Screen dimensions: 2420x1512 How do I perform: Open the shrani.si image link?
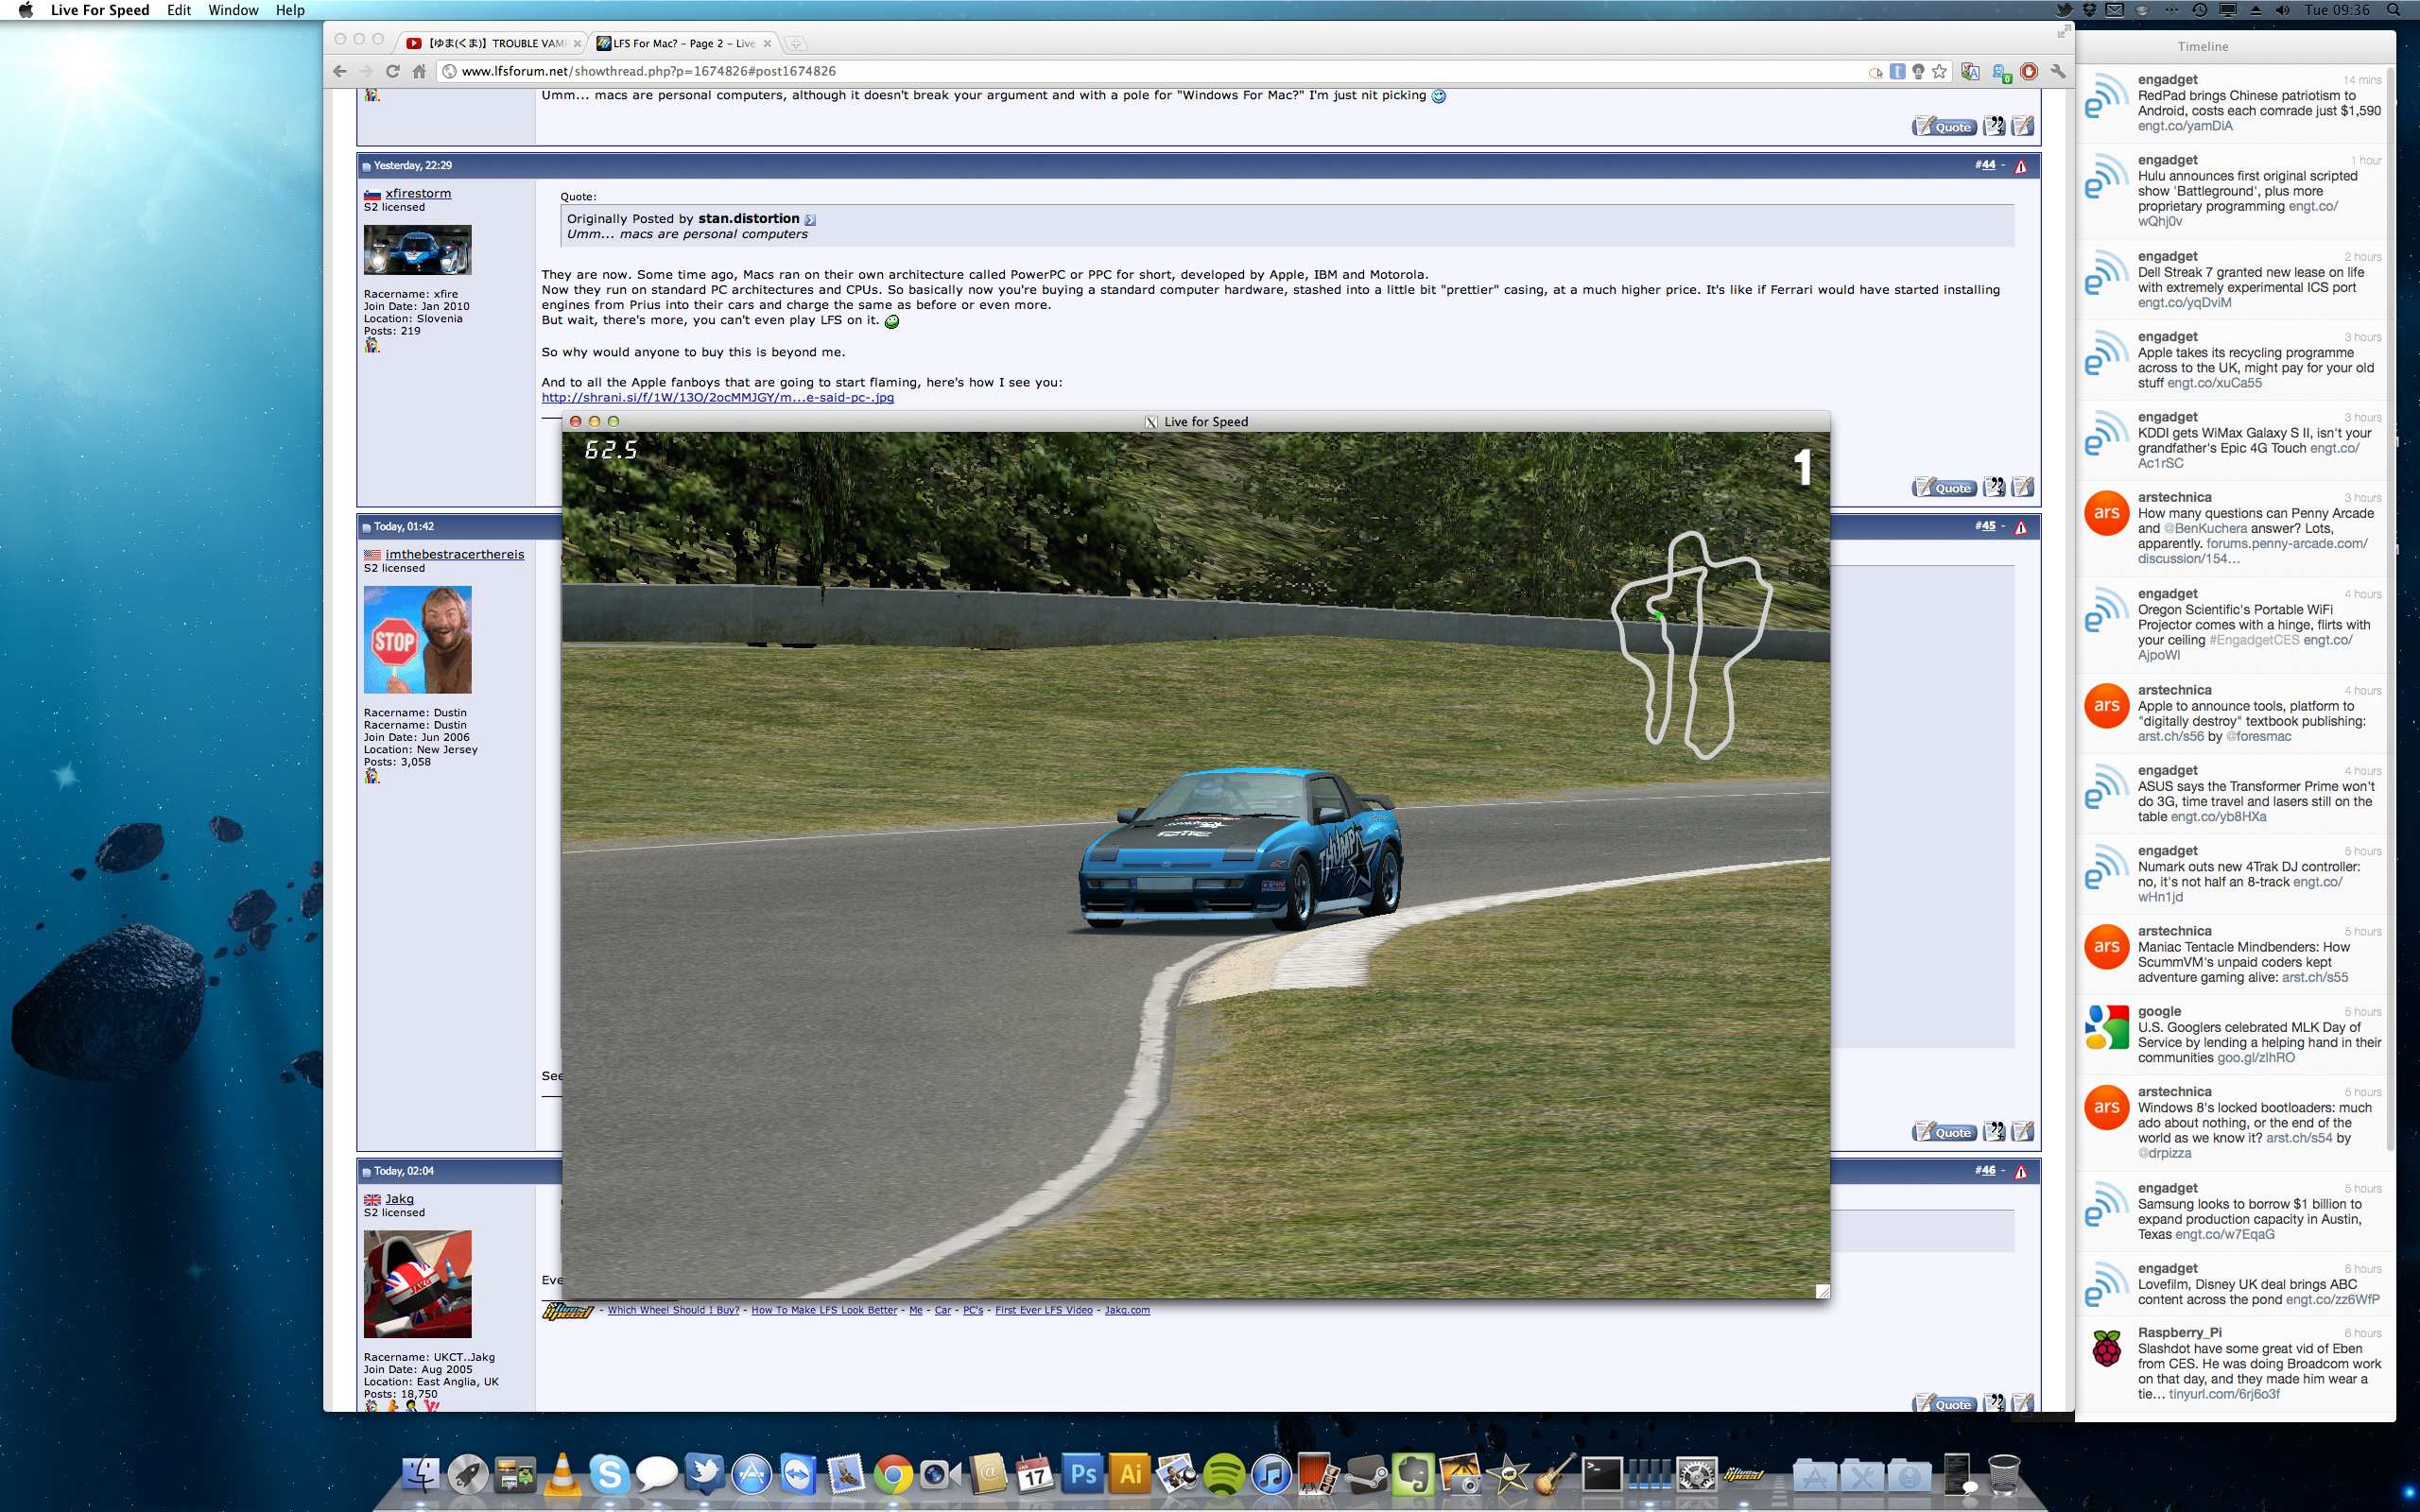[x=717, y=397]
